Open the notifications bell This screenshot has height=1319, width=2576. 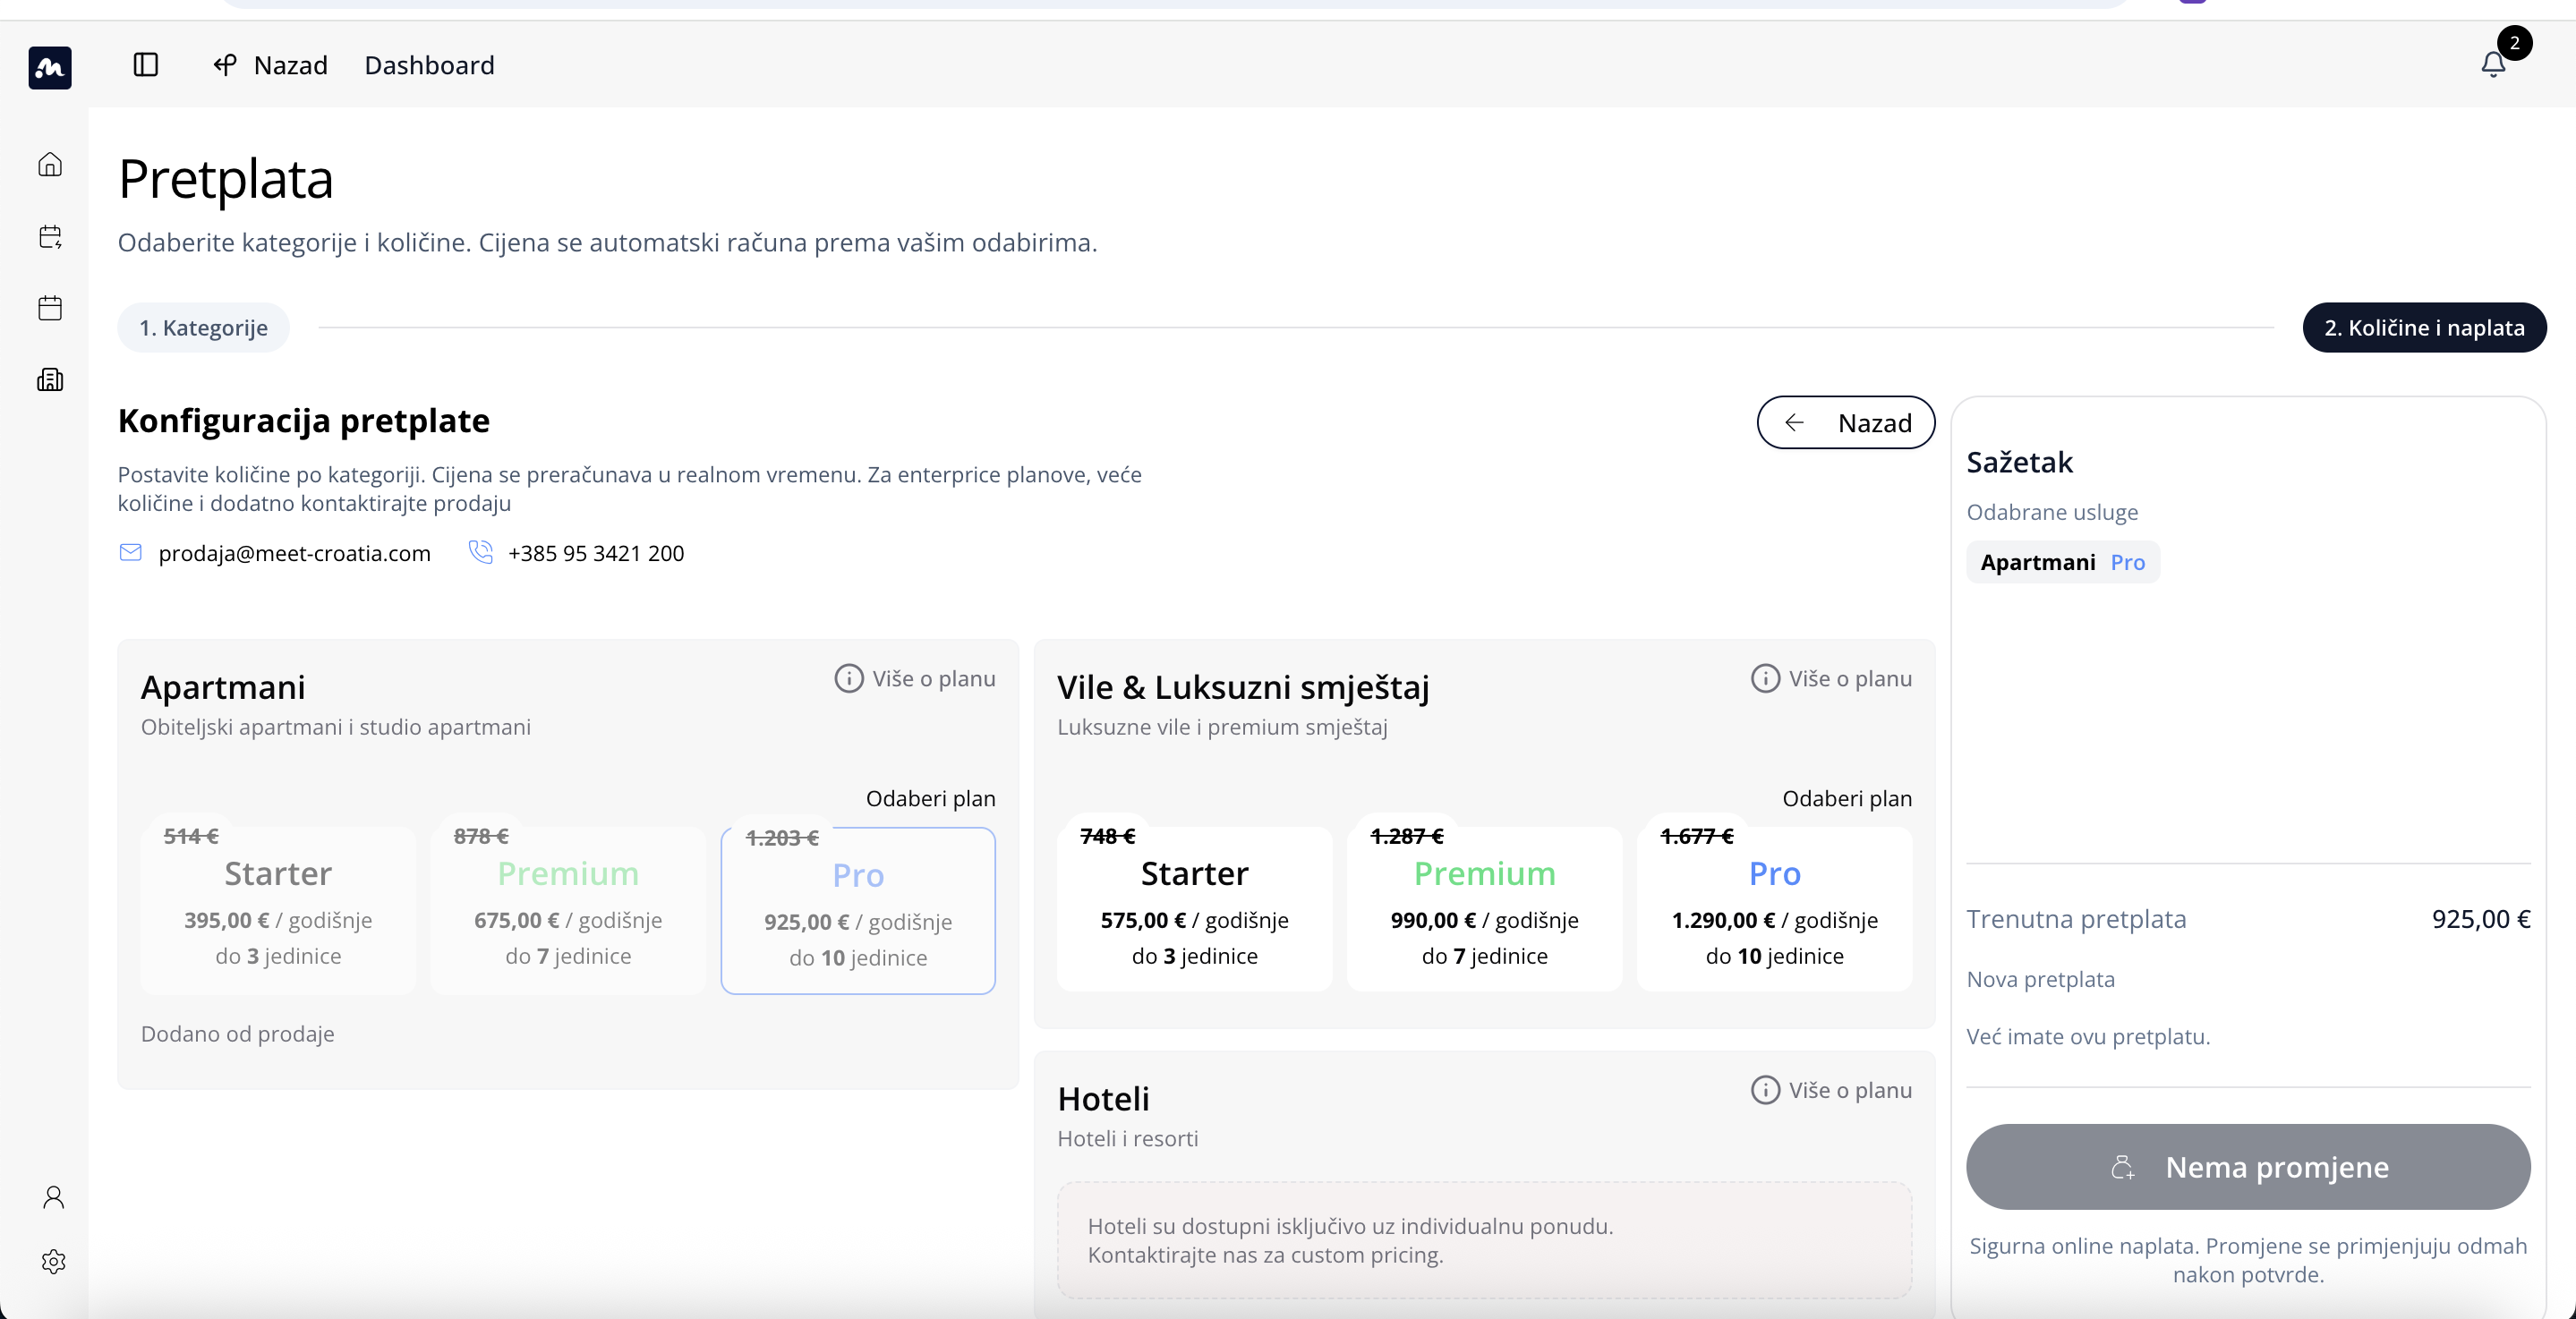[x=2493, y=65]
